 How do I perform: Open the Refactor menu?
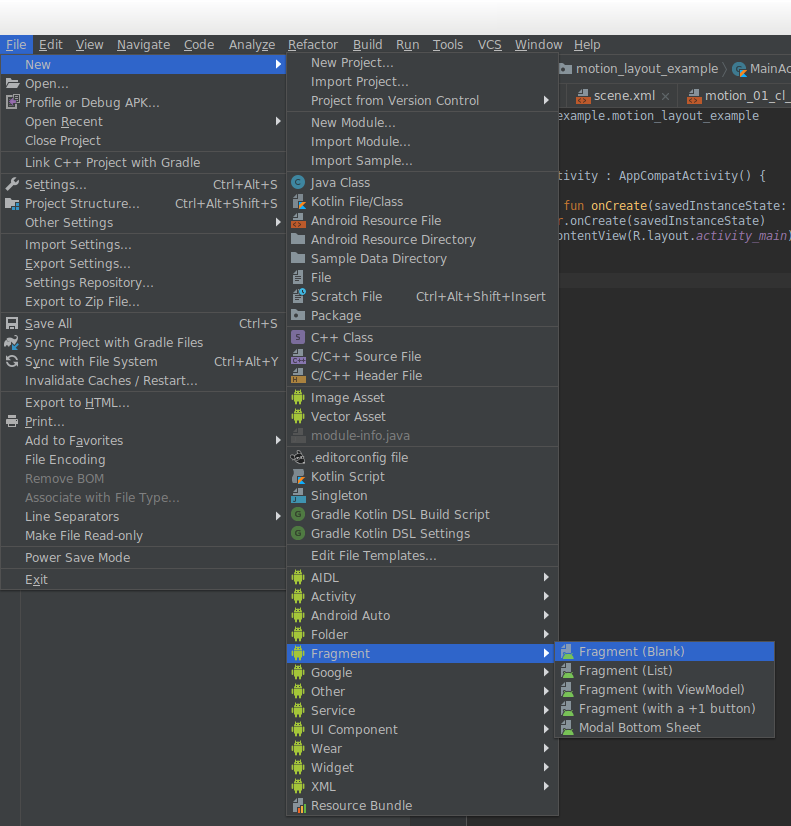(x=312, y=45)
